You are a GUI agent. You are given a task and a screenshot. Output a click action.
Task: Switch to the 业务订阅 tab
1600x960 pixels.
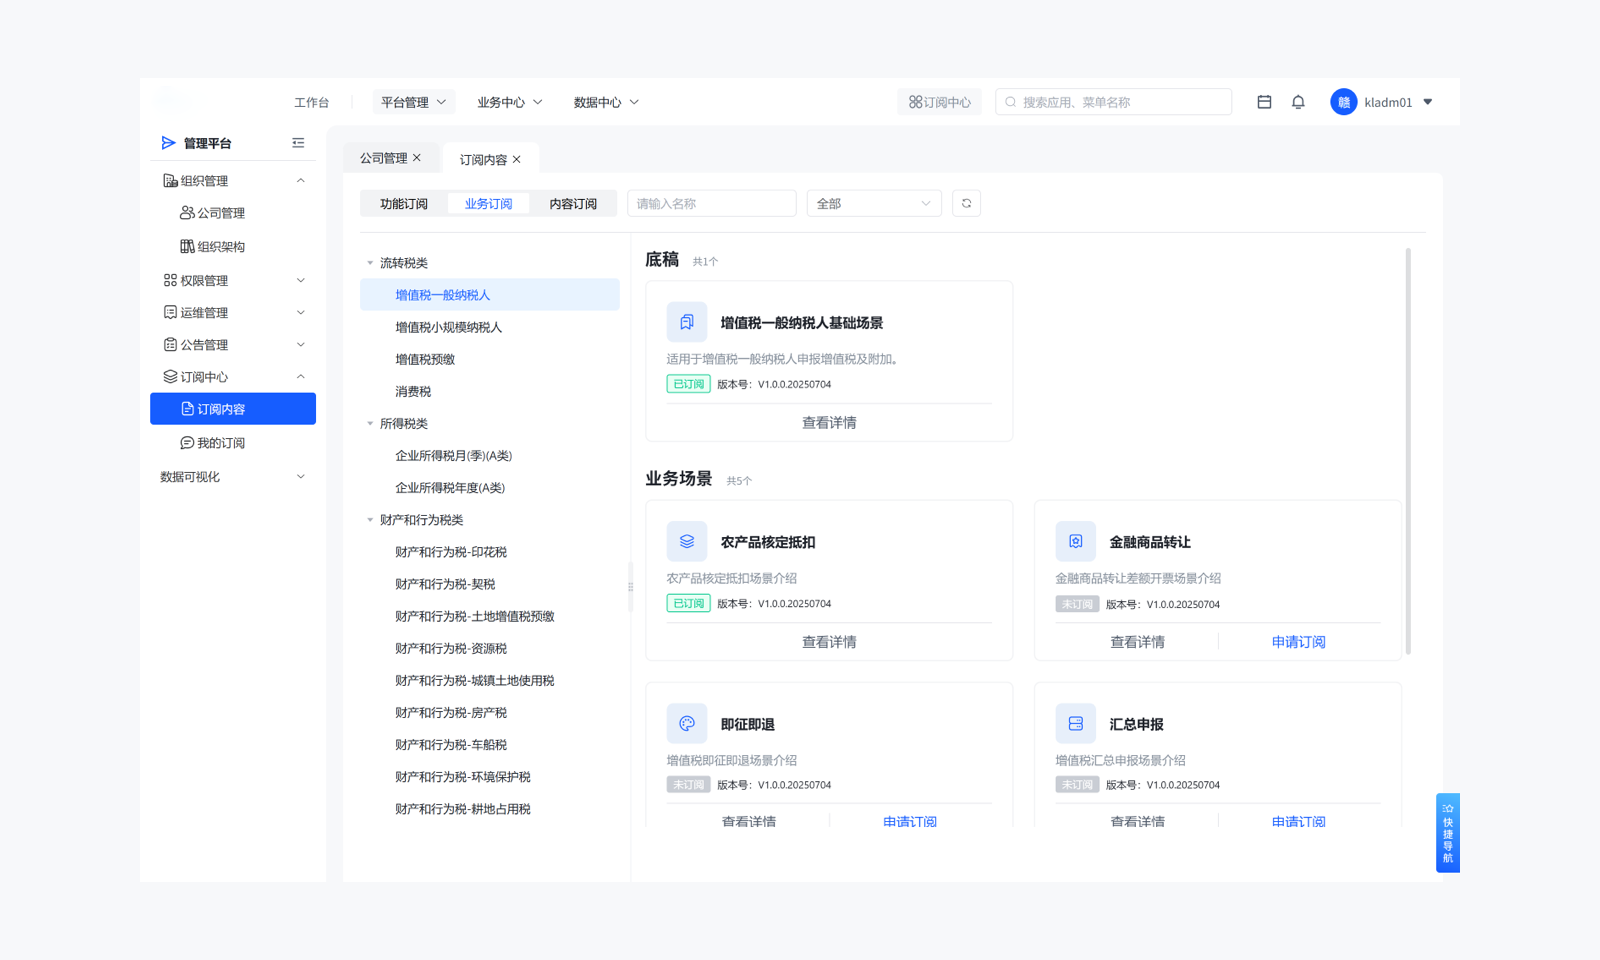click(488, 204)
